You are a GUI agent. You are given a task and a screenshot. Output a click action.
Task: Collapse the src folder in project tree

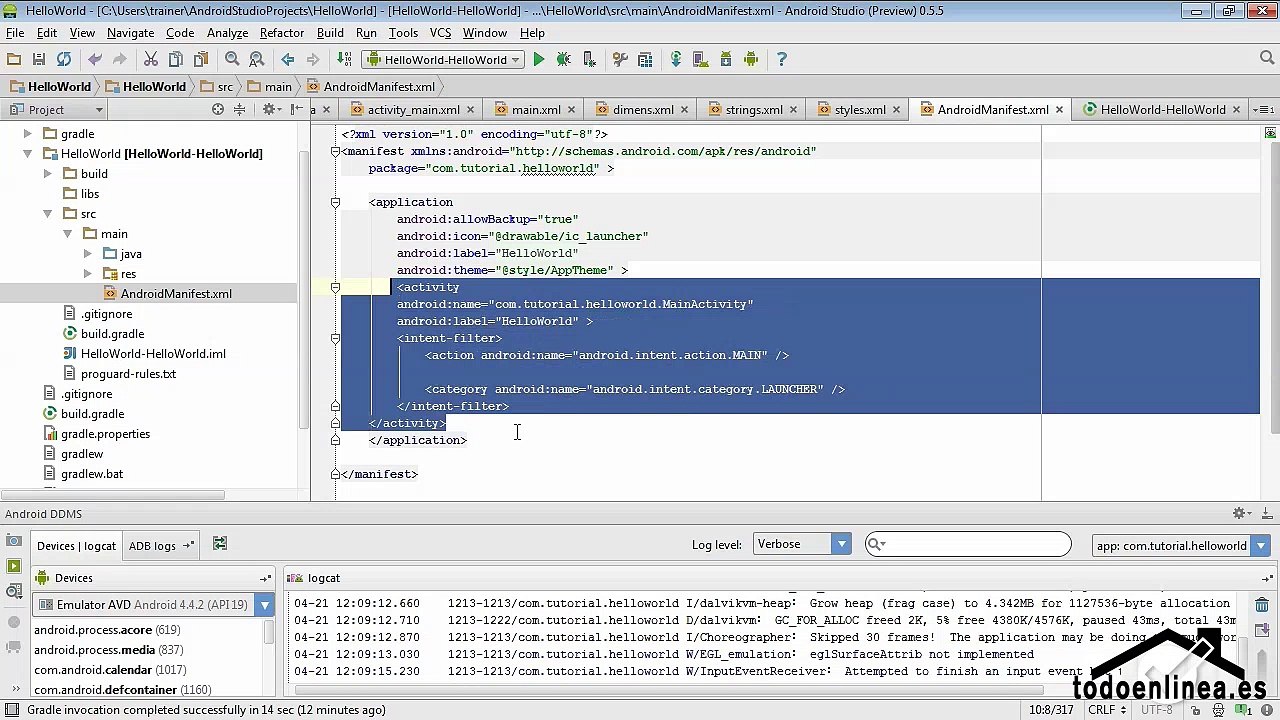pos(47,214)
